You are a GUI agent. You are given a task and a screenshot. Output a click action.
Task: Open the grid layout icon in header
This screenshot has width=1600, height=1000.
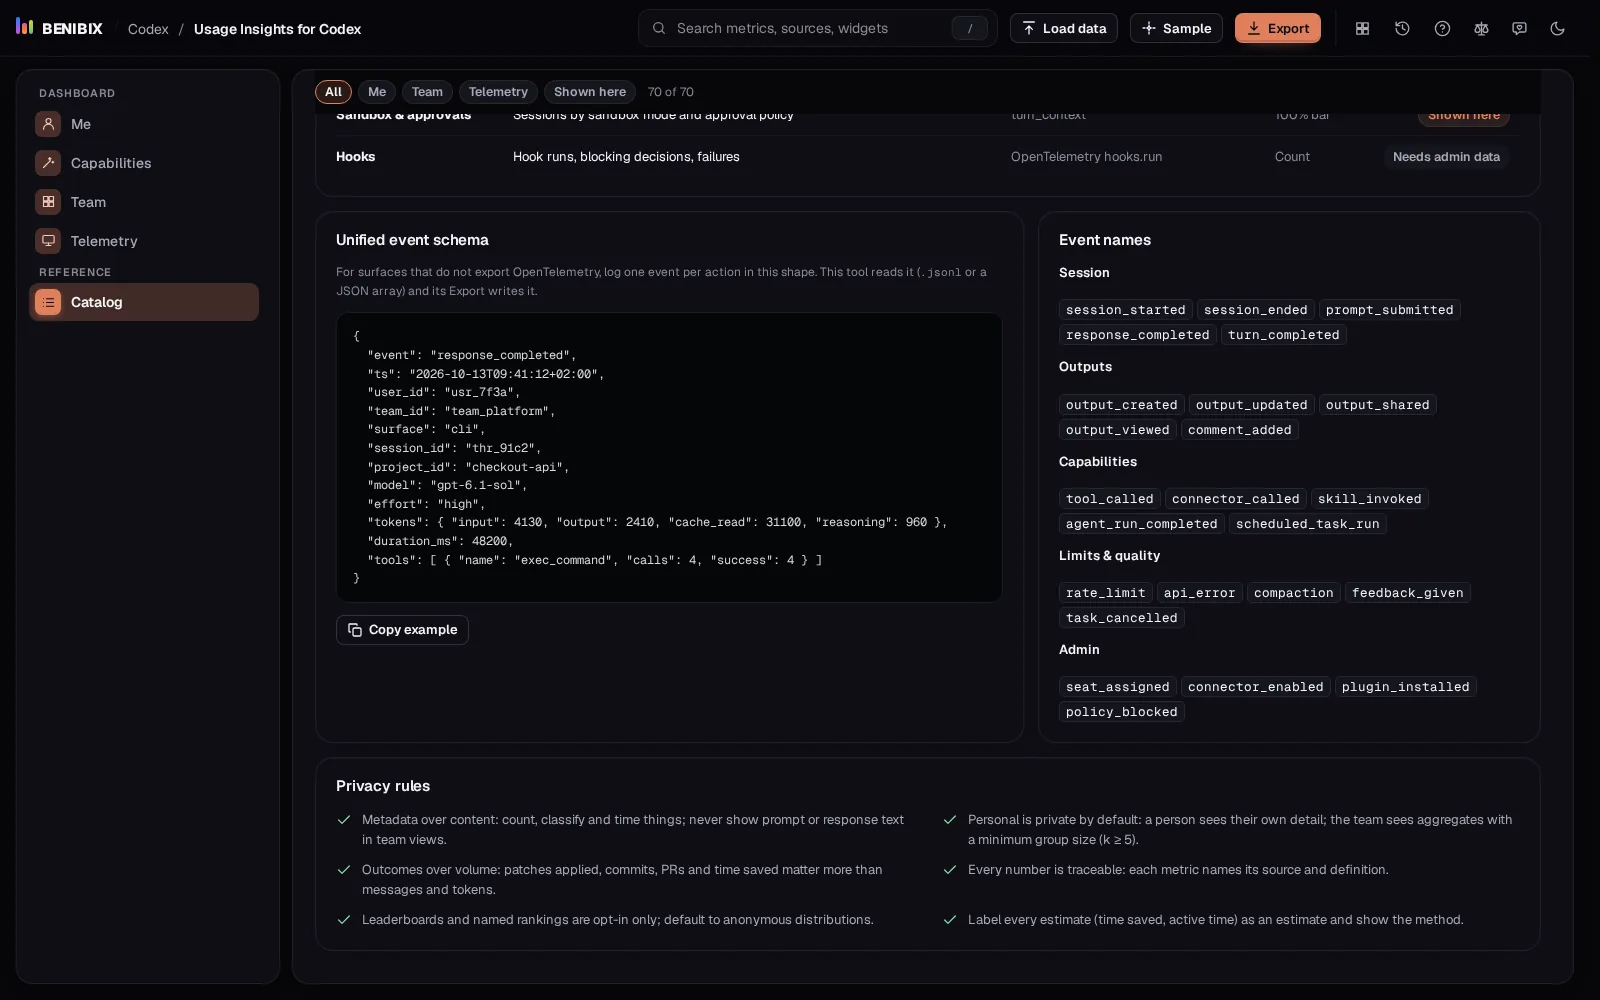tap(1362, 28)
